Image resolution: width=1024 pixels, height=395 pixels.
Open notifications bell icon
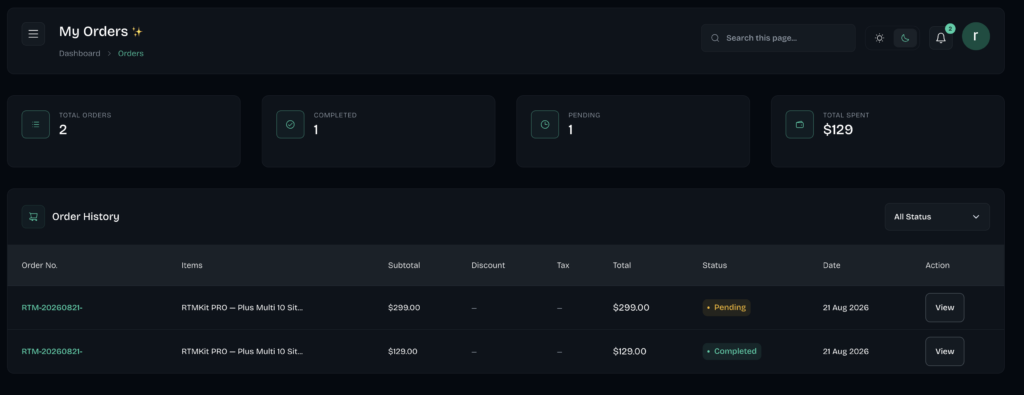(x=940, y=38)
